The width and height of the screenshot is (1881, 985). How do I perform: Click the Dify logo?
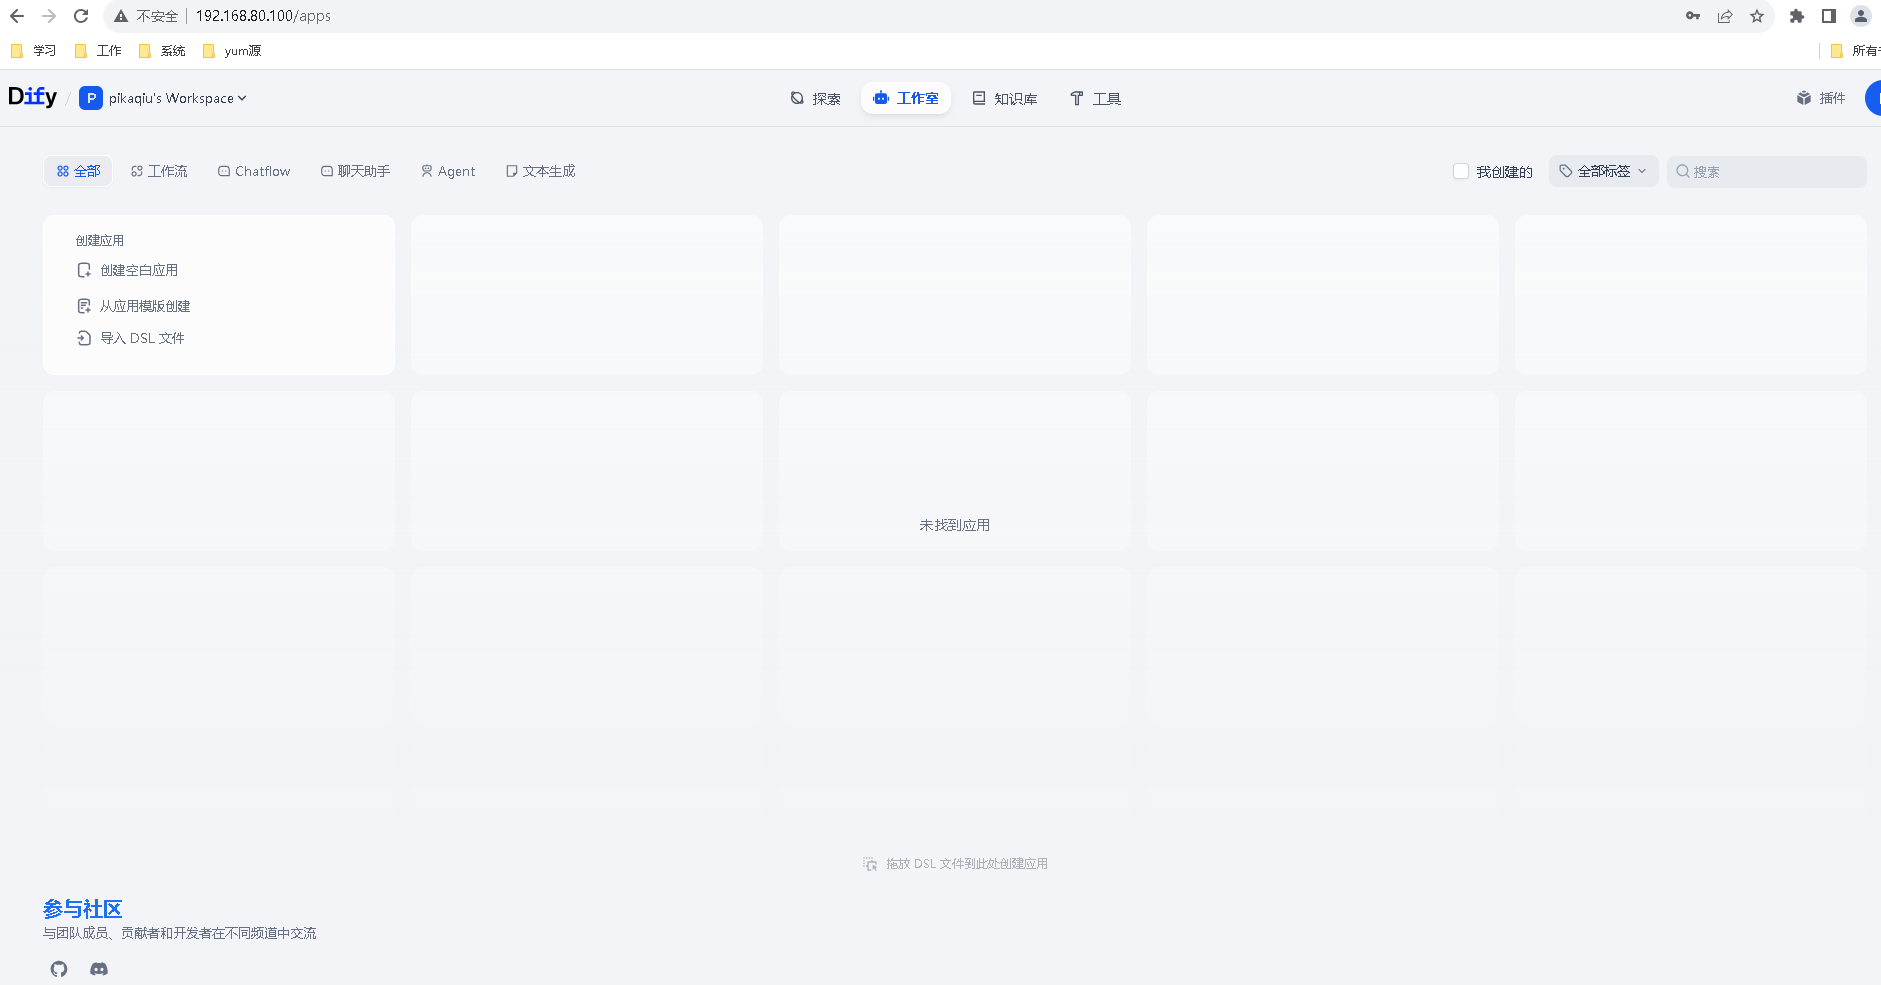point(32,97)
